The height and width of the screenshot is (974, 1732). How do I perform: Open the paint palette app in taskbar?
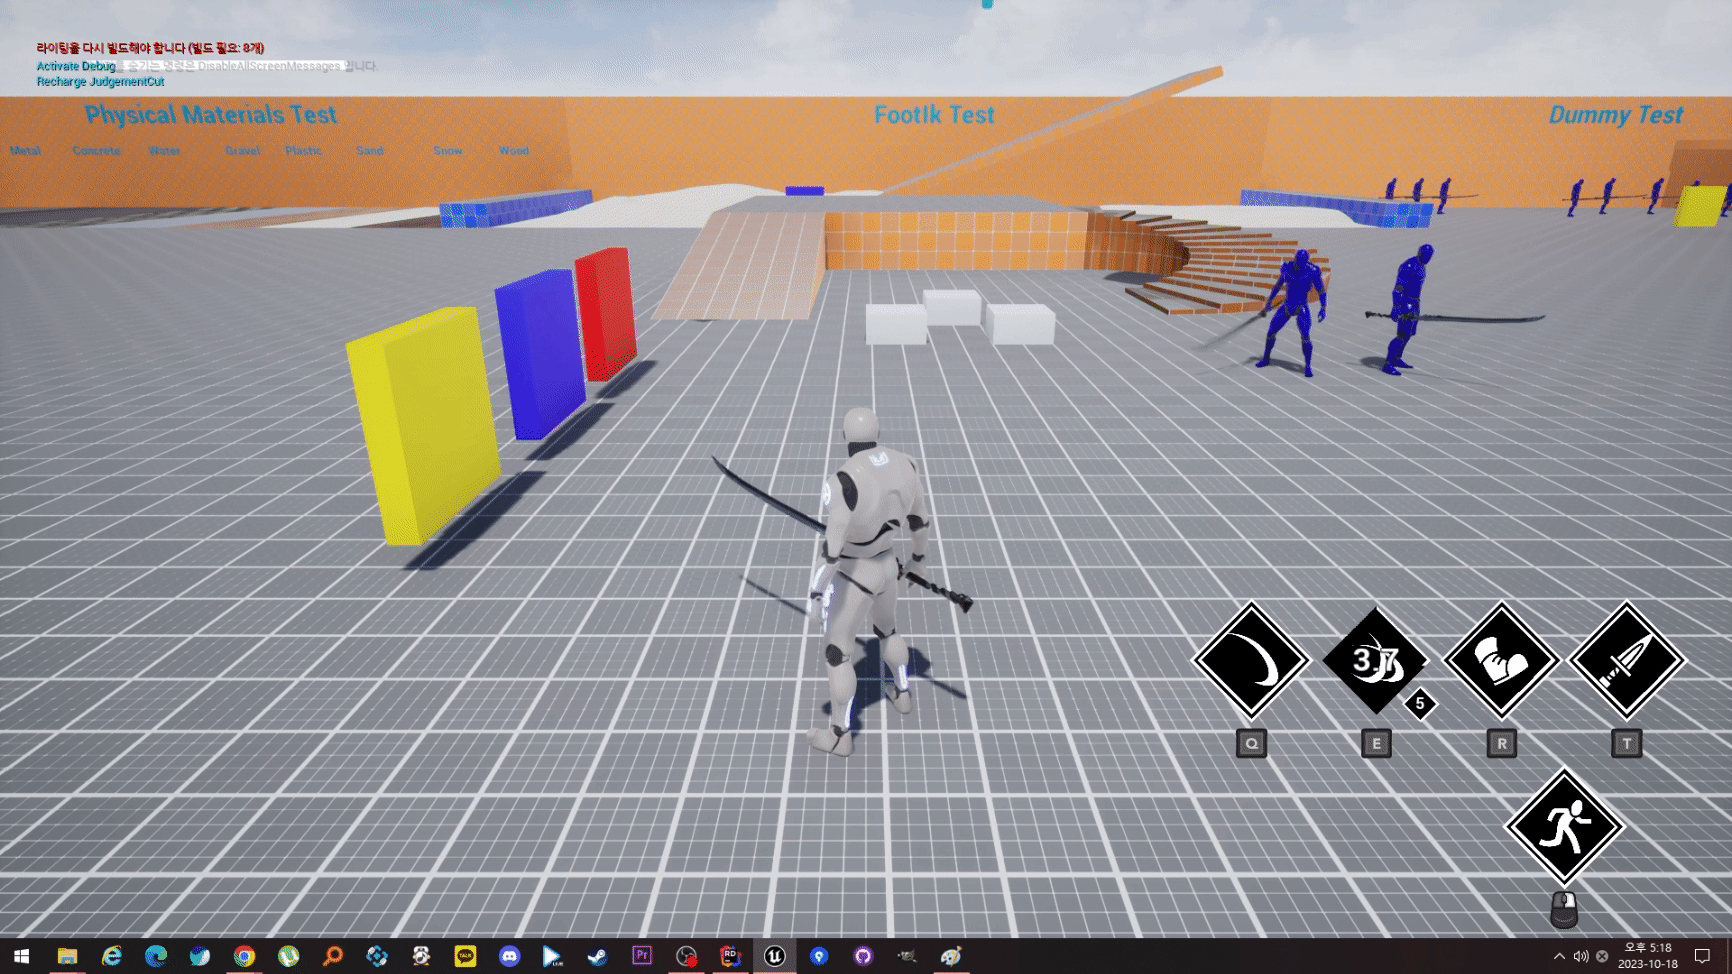[x=951, y=956]
